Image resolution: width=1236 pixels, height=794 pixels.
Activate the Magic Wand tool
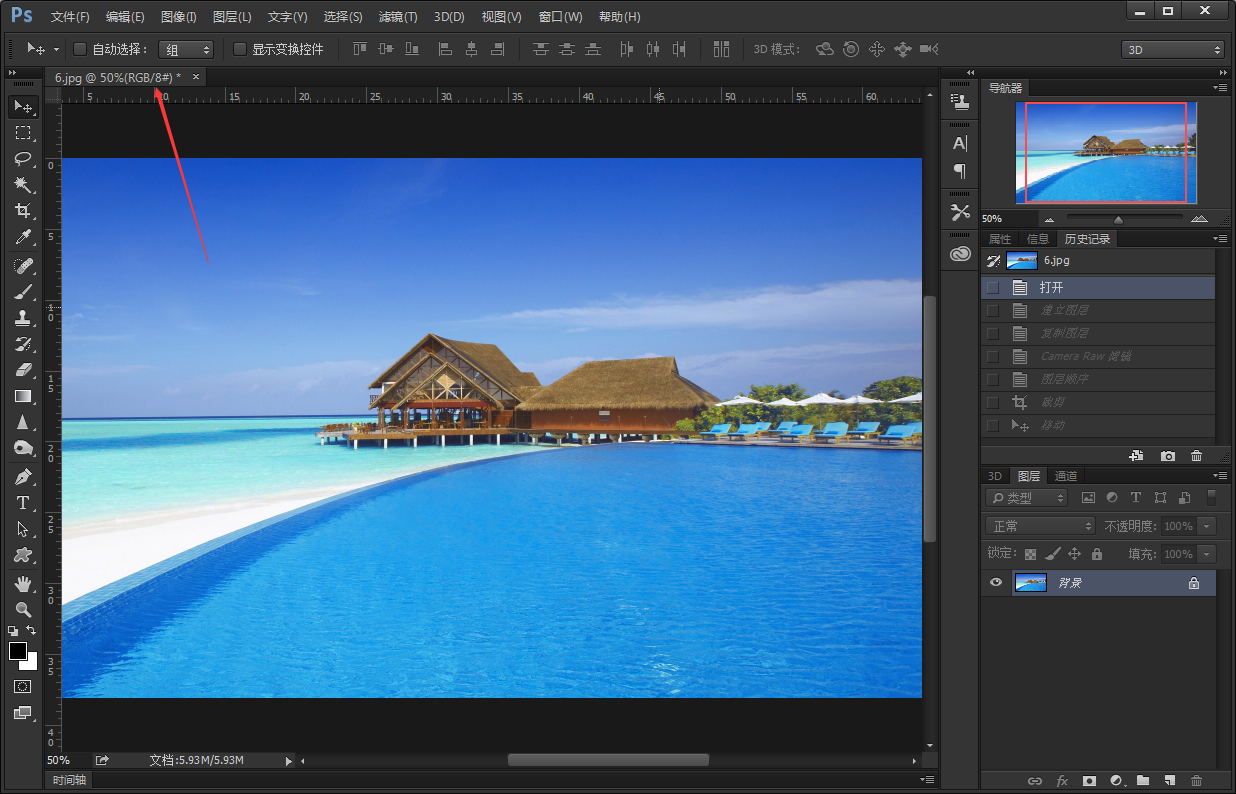(22, 185)
